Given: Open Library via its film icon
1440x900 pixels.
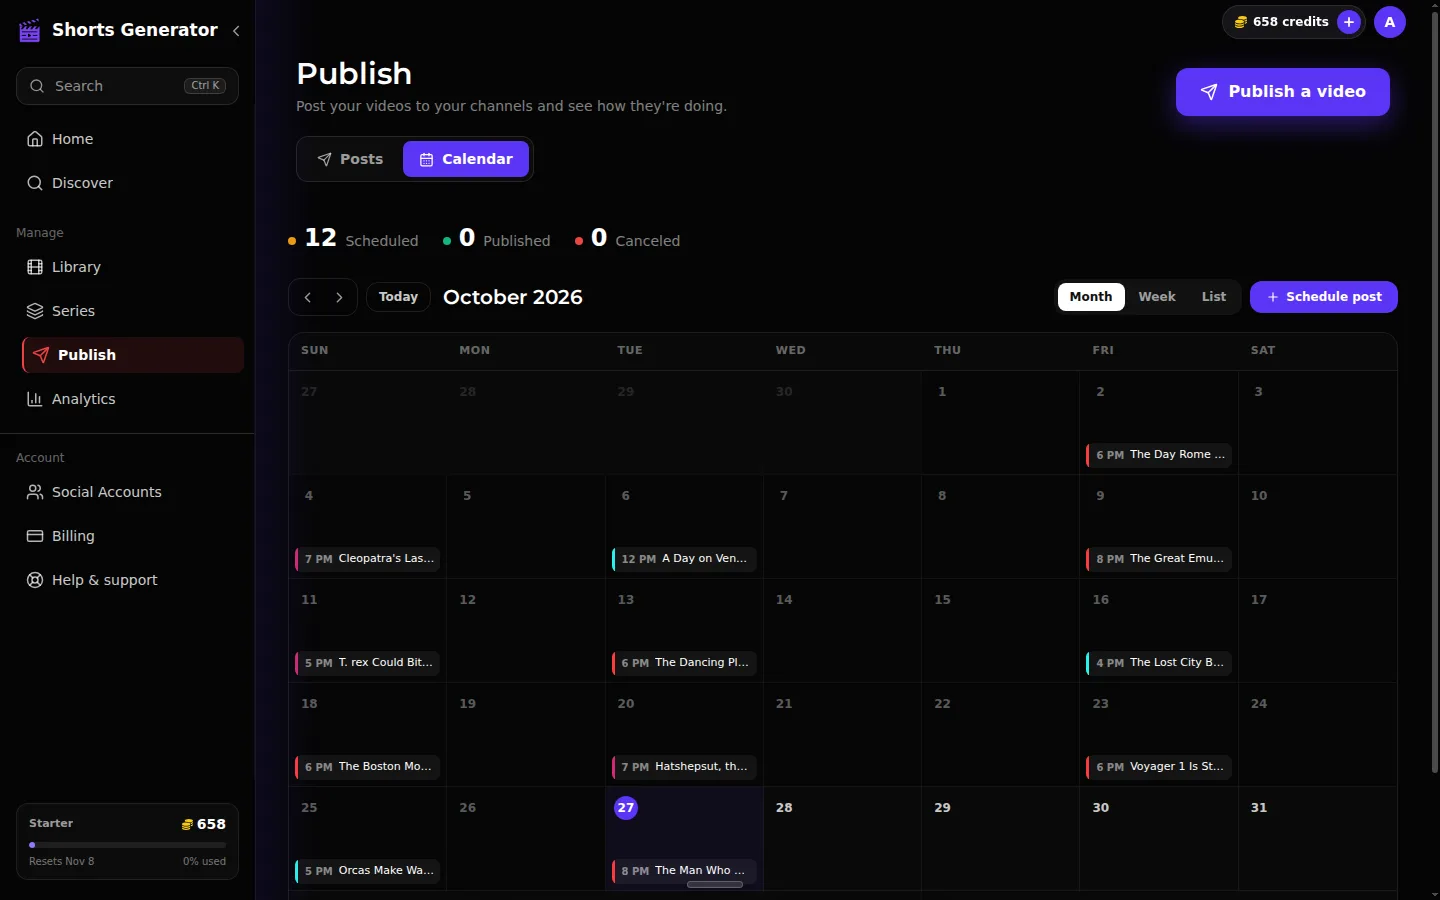Looking at the screenshot, I should 35,267.
